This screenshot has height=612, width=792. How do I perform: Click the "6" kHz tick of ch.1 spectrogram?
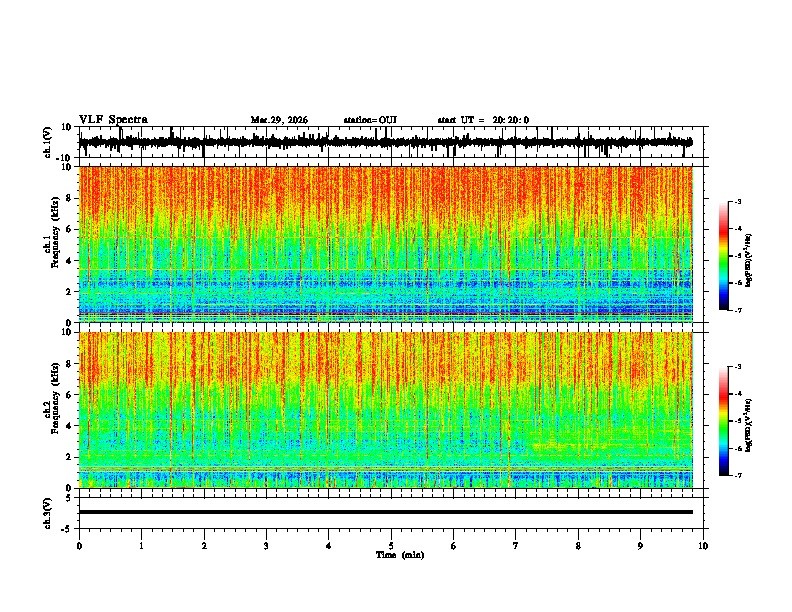click(x=69, y=229)
